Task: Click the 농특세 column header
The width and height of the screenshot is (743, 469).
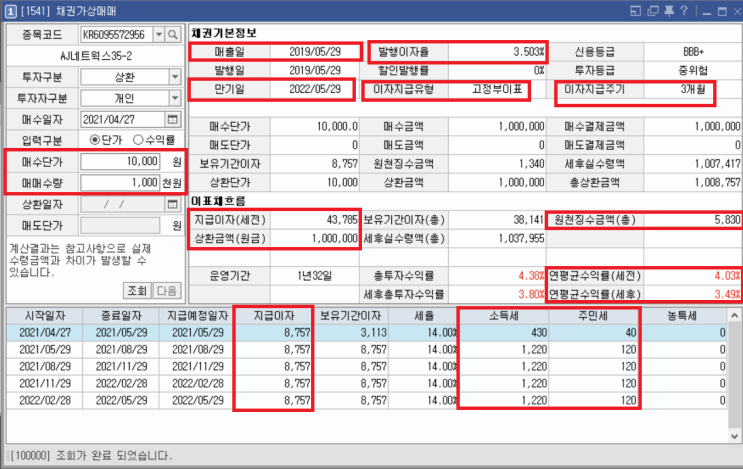Action: pyautogui.click(x=682, y=316)
